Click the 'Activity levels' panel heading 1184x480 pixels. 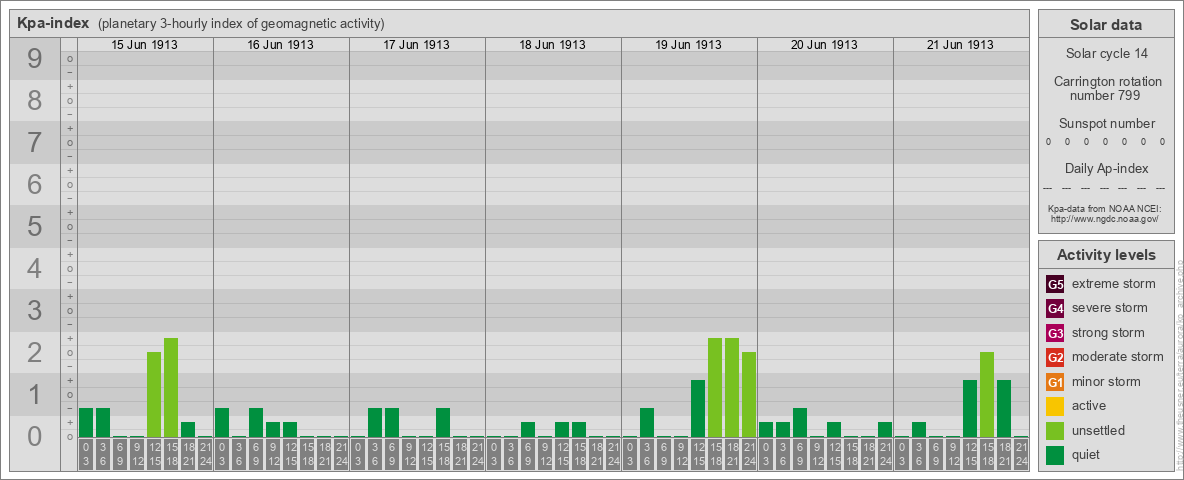coord(1106,255)
